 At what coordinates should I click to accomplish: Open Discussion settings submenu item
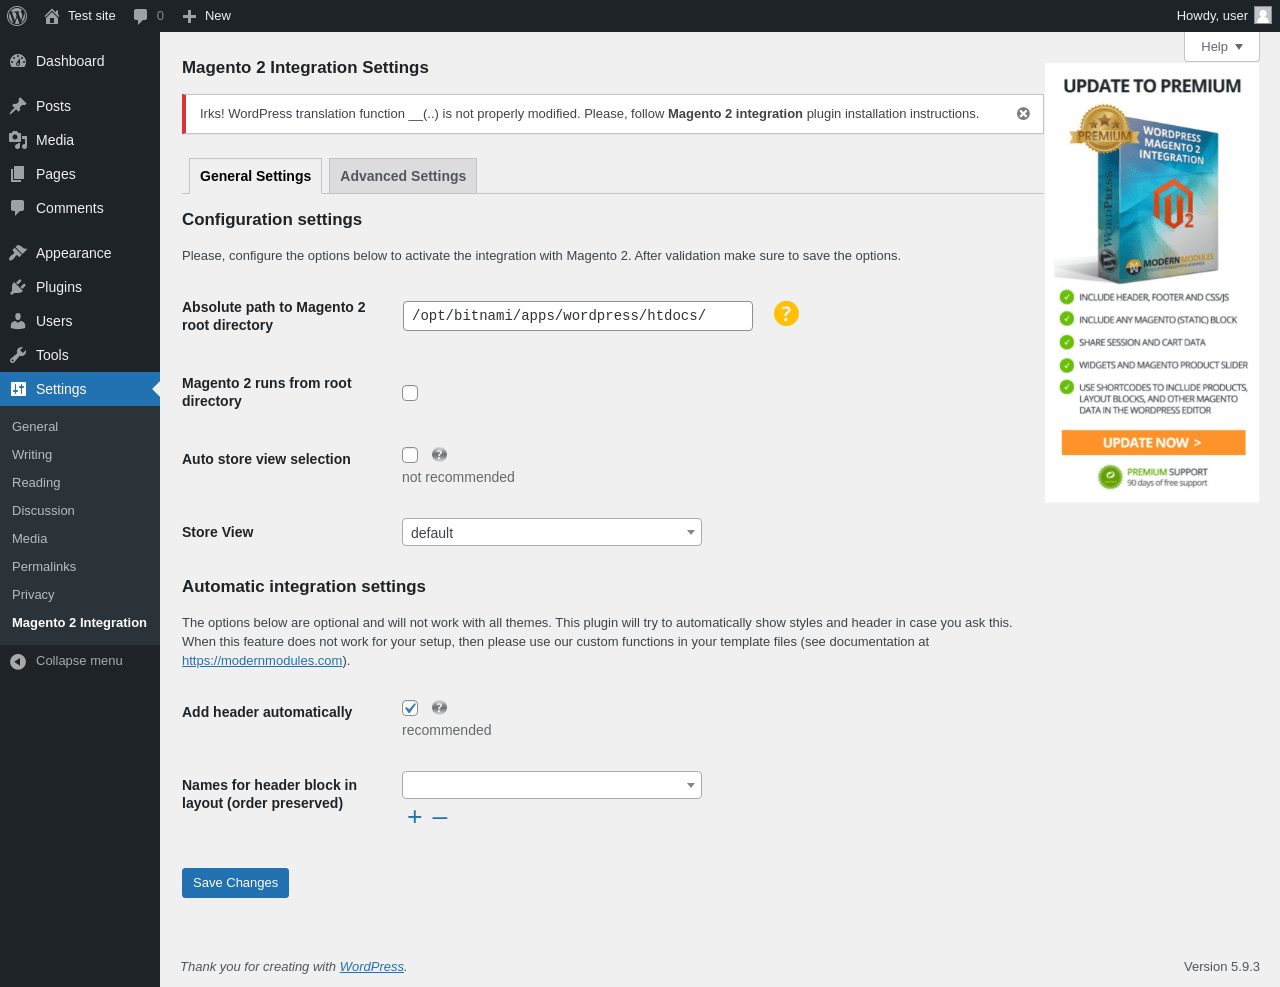(x=43, y=511)
